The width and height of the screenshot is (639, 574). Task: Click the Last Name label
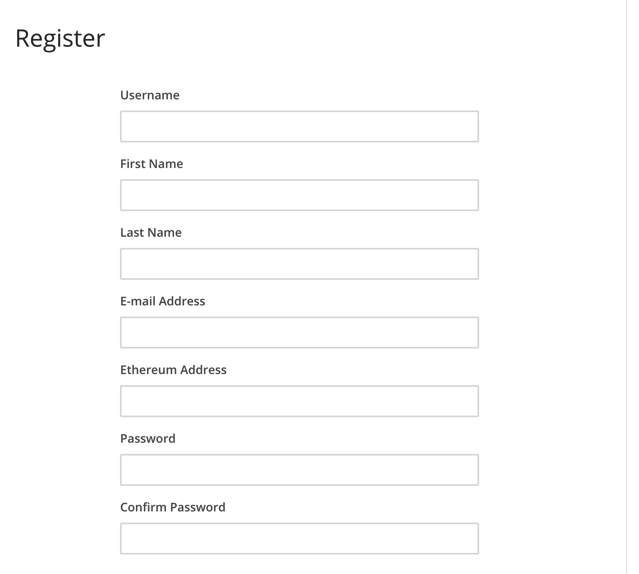(151, 232)
